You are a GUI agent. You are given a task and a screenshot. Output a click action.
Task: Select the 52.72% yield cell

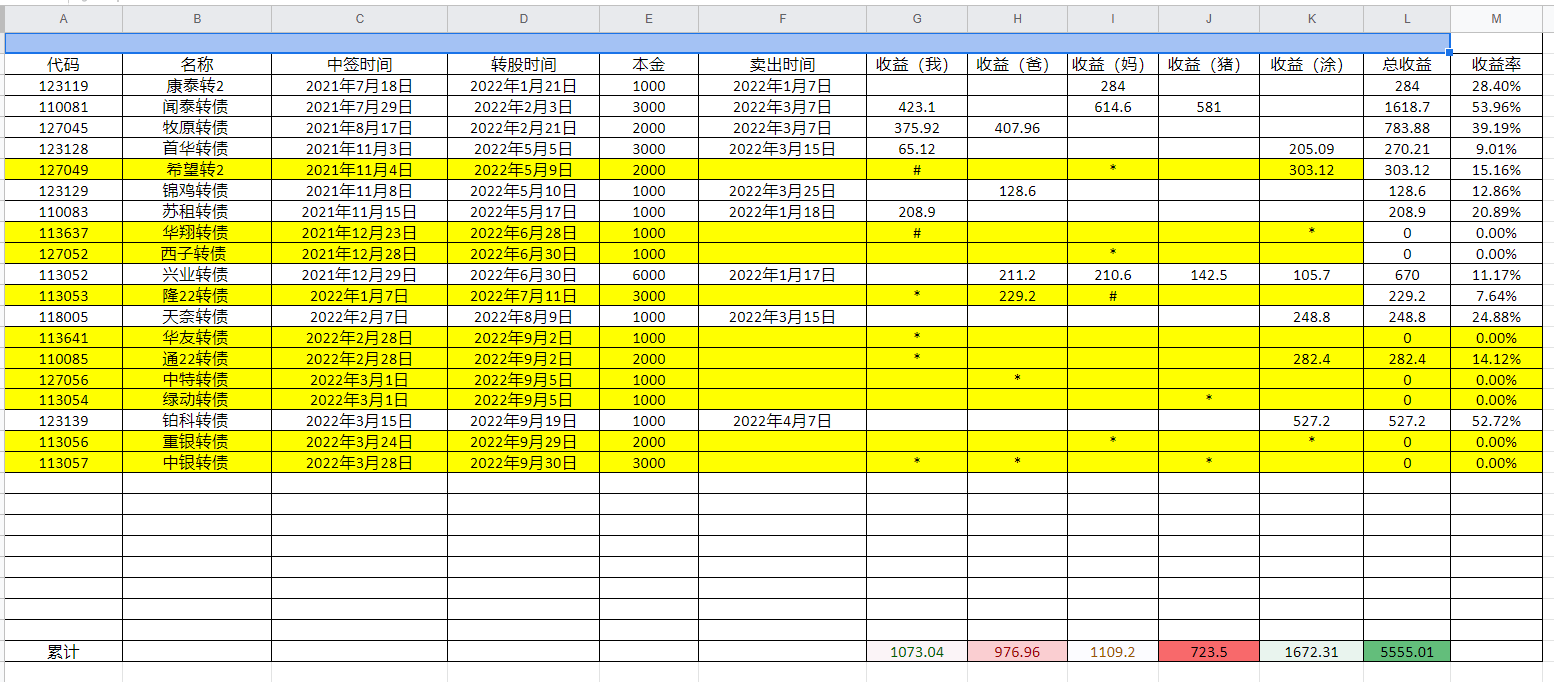tap(1496, 421)
